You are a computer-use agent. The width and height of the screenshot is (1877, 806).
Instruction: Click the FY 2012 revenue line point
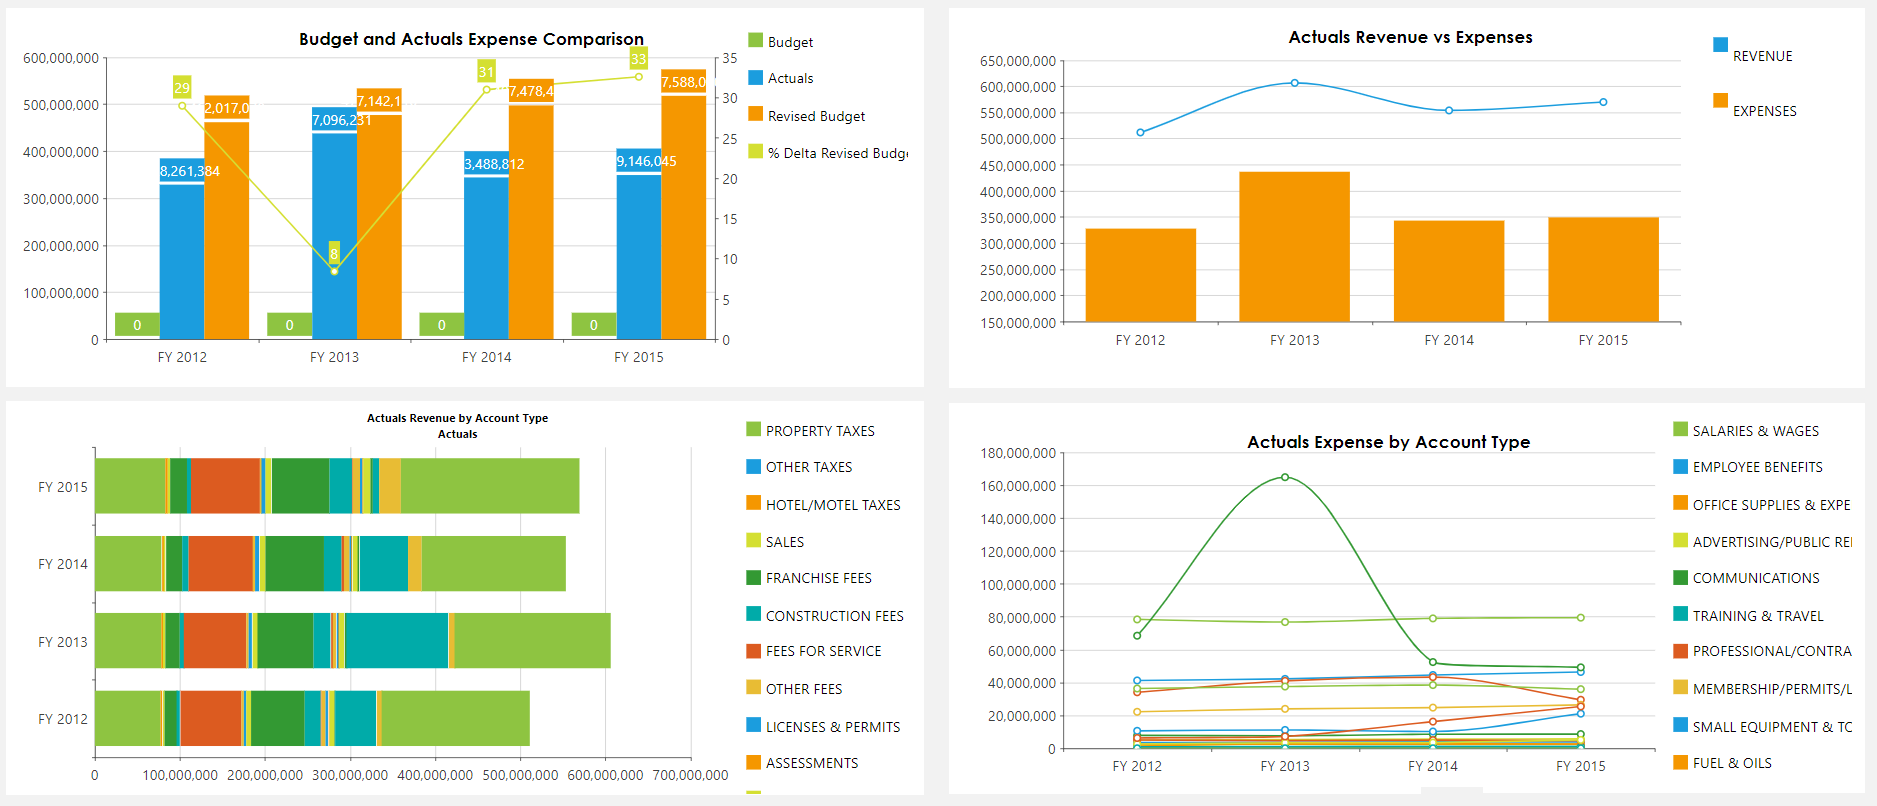click(1140, 132)
